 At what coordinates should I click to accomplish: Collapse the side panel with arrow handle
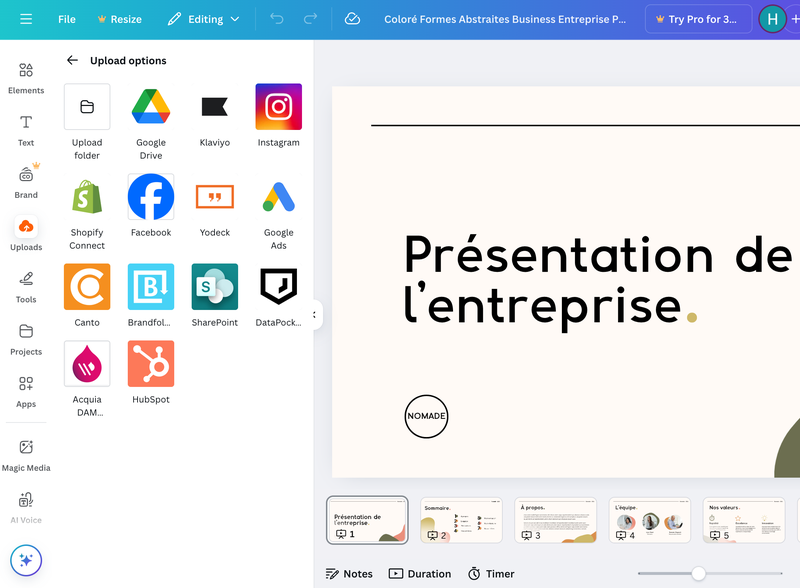[x=316, y=315]
